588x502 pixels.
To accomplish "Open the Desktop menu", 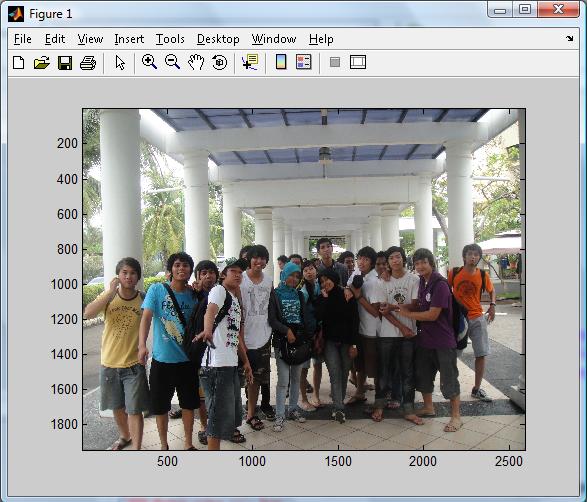I will (x=218, y=39).
